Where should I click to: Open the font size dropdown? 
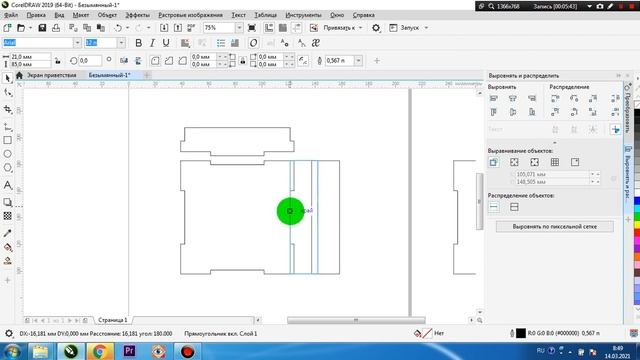pos(121,43)
